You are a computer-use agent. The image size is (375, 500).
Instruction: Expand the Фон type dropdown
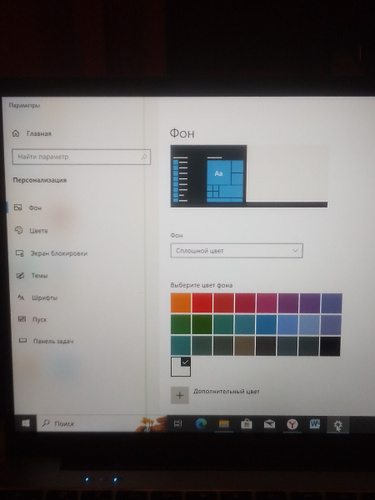(236, 251)
